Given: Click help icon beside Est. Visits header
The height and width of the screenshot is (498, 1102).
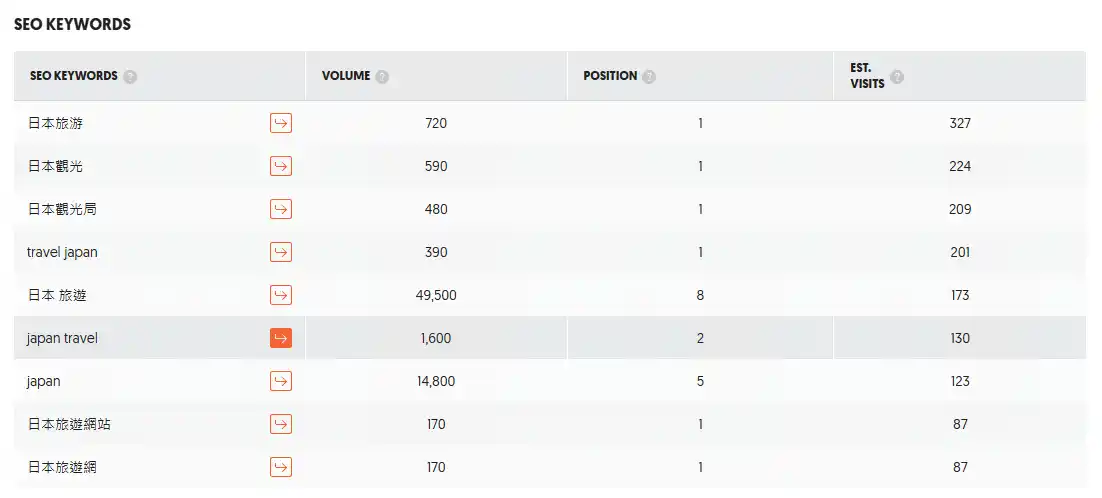Looking at the screenshot, I should 897,77.
